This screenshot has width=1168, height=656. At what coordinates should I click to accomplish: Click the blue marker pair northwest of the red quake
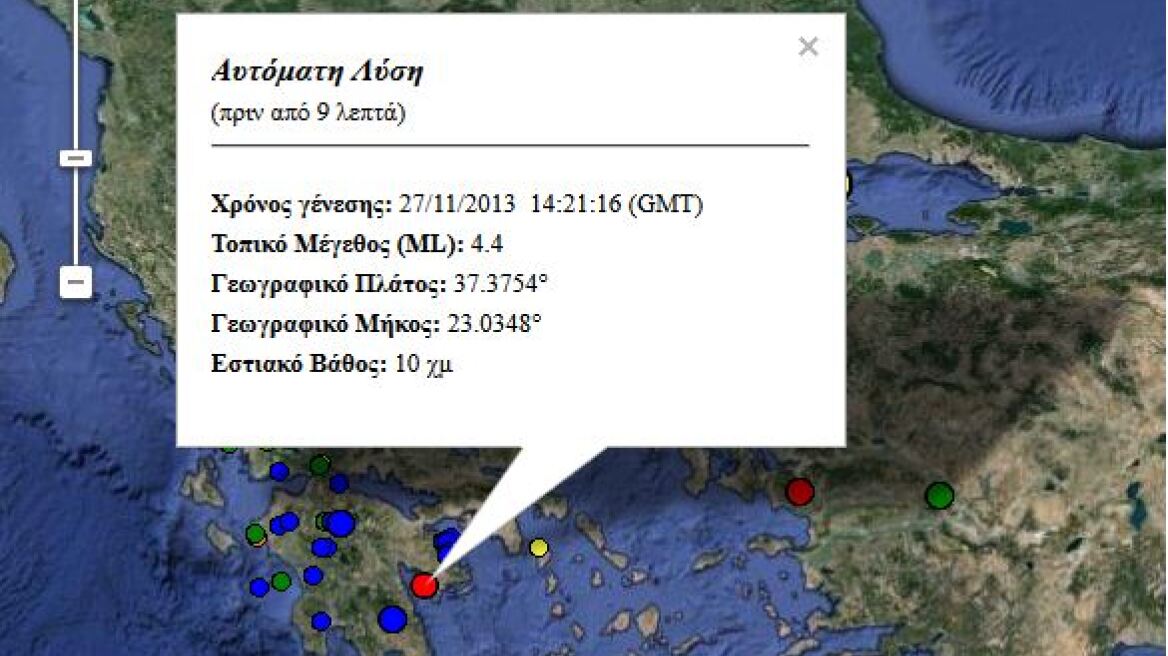(445, 542)
